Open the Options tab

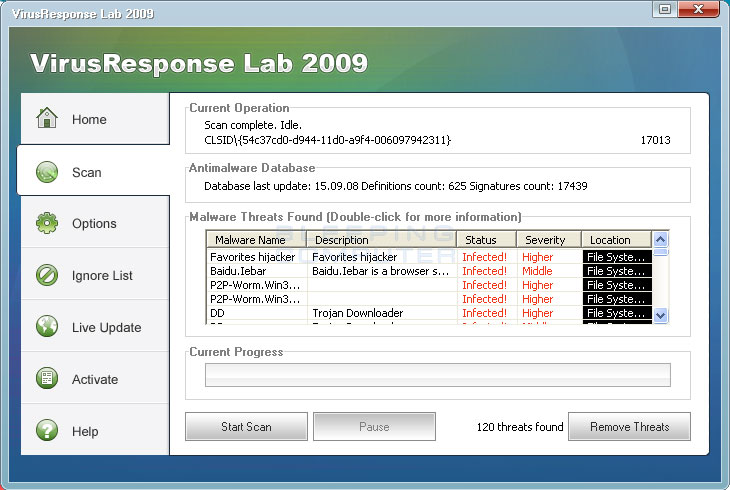(95, 222)
